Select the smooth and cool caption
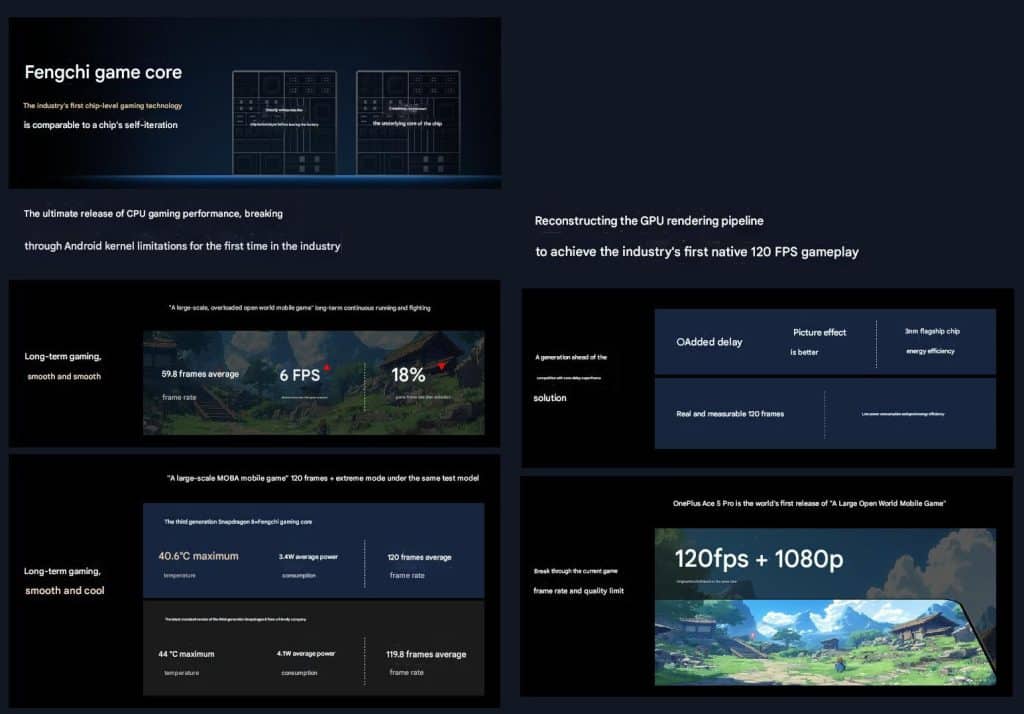Screen dimensions: 1024x714 point(65,590)
